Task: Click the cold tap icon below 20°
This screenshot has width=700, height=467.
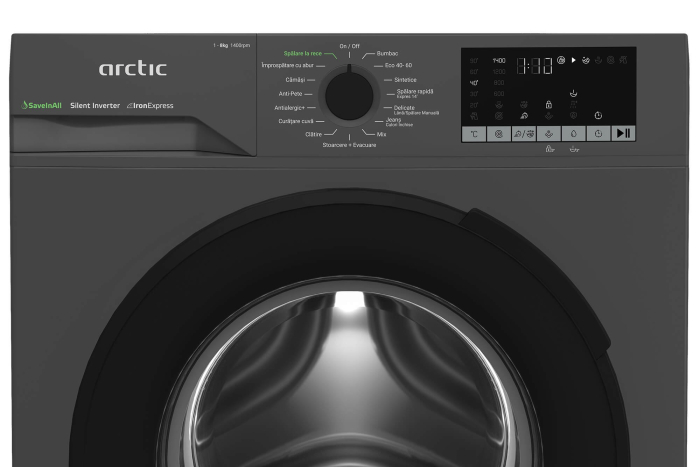Action: (x=474, y=116)
